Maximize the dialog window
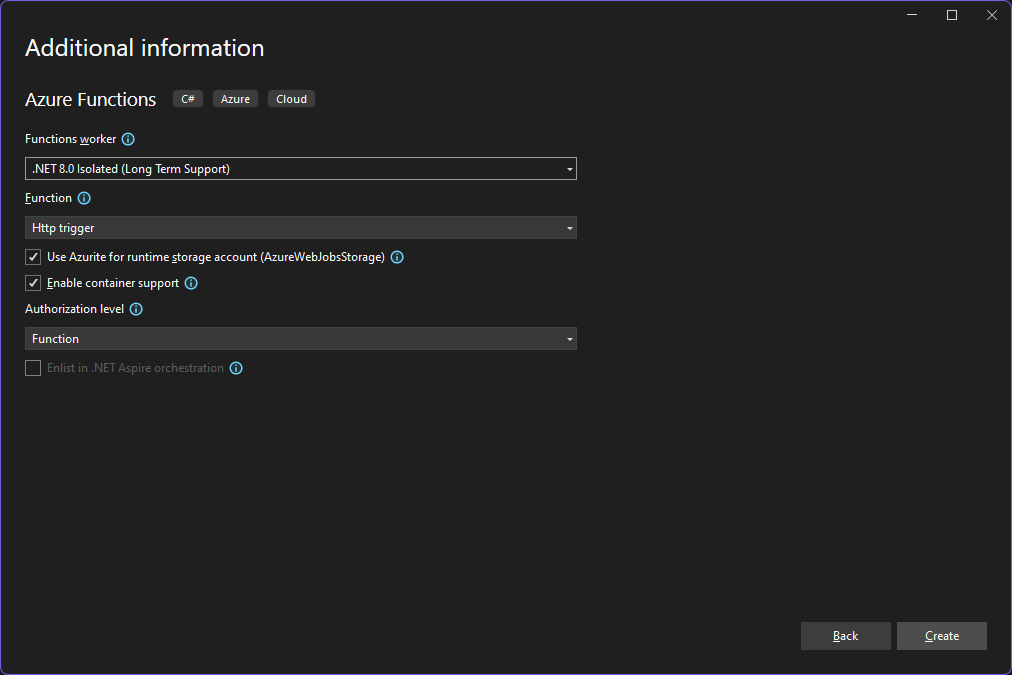1012x675 pixels. [x=952, y=15]
